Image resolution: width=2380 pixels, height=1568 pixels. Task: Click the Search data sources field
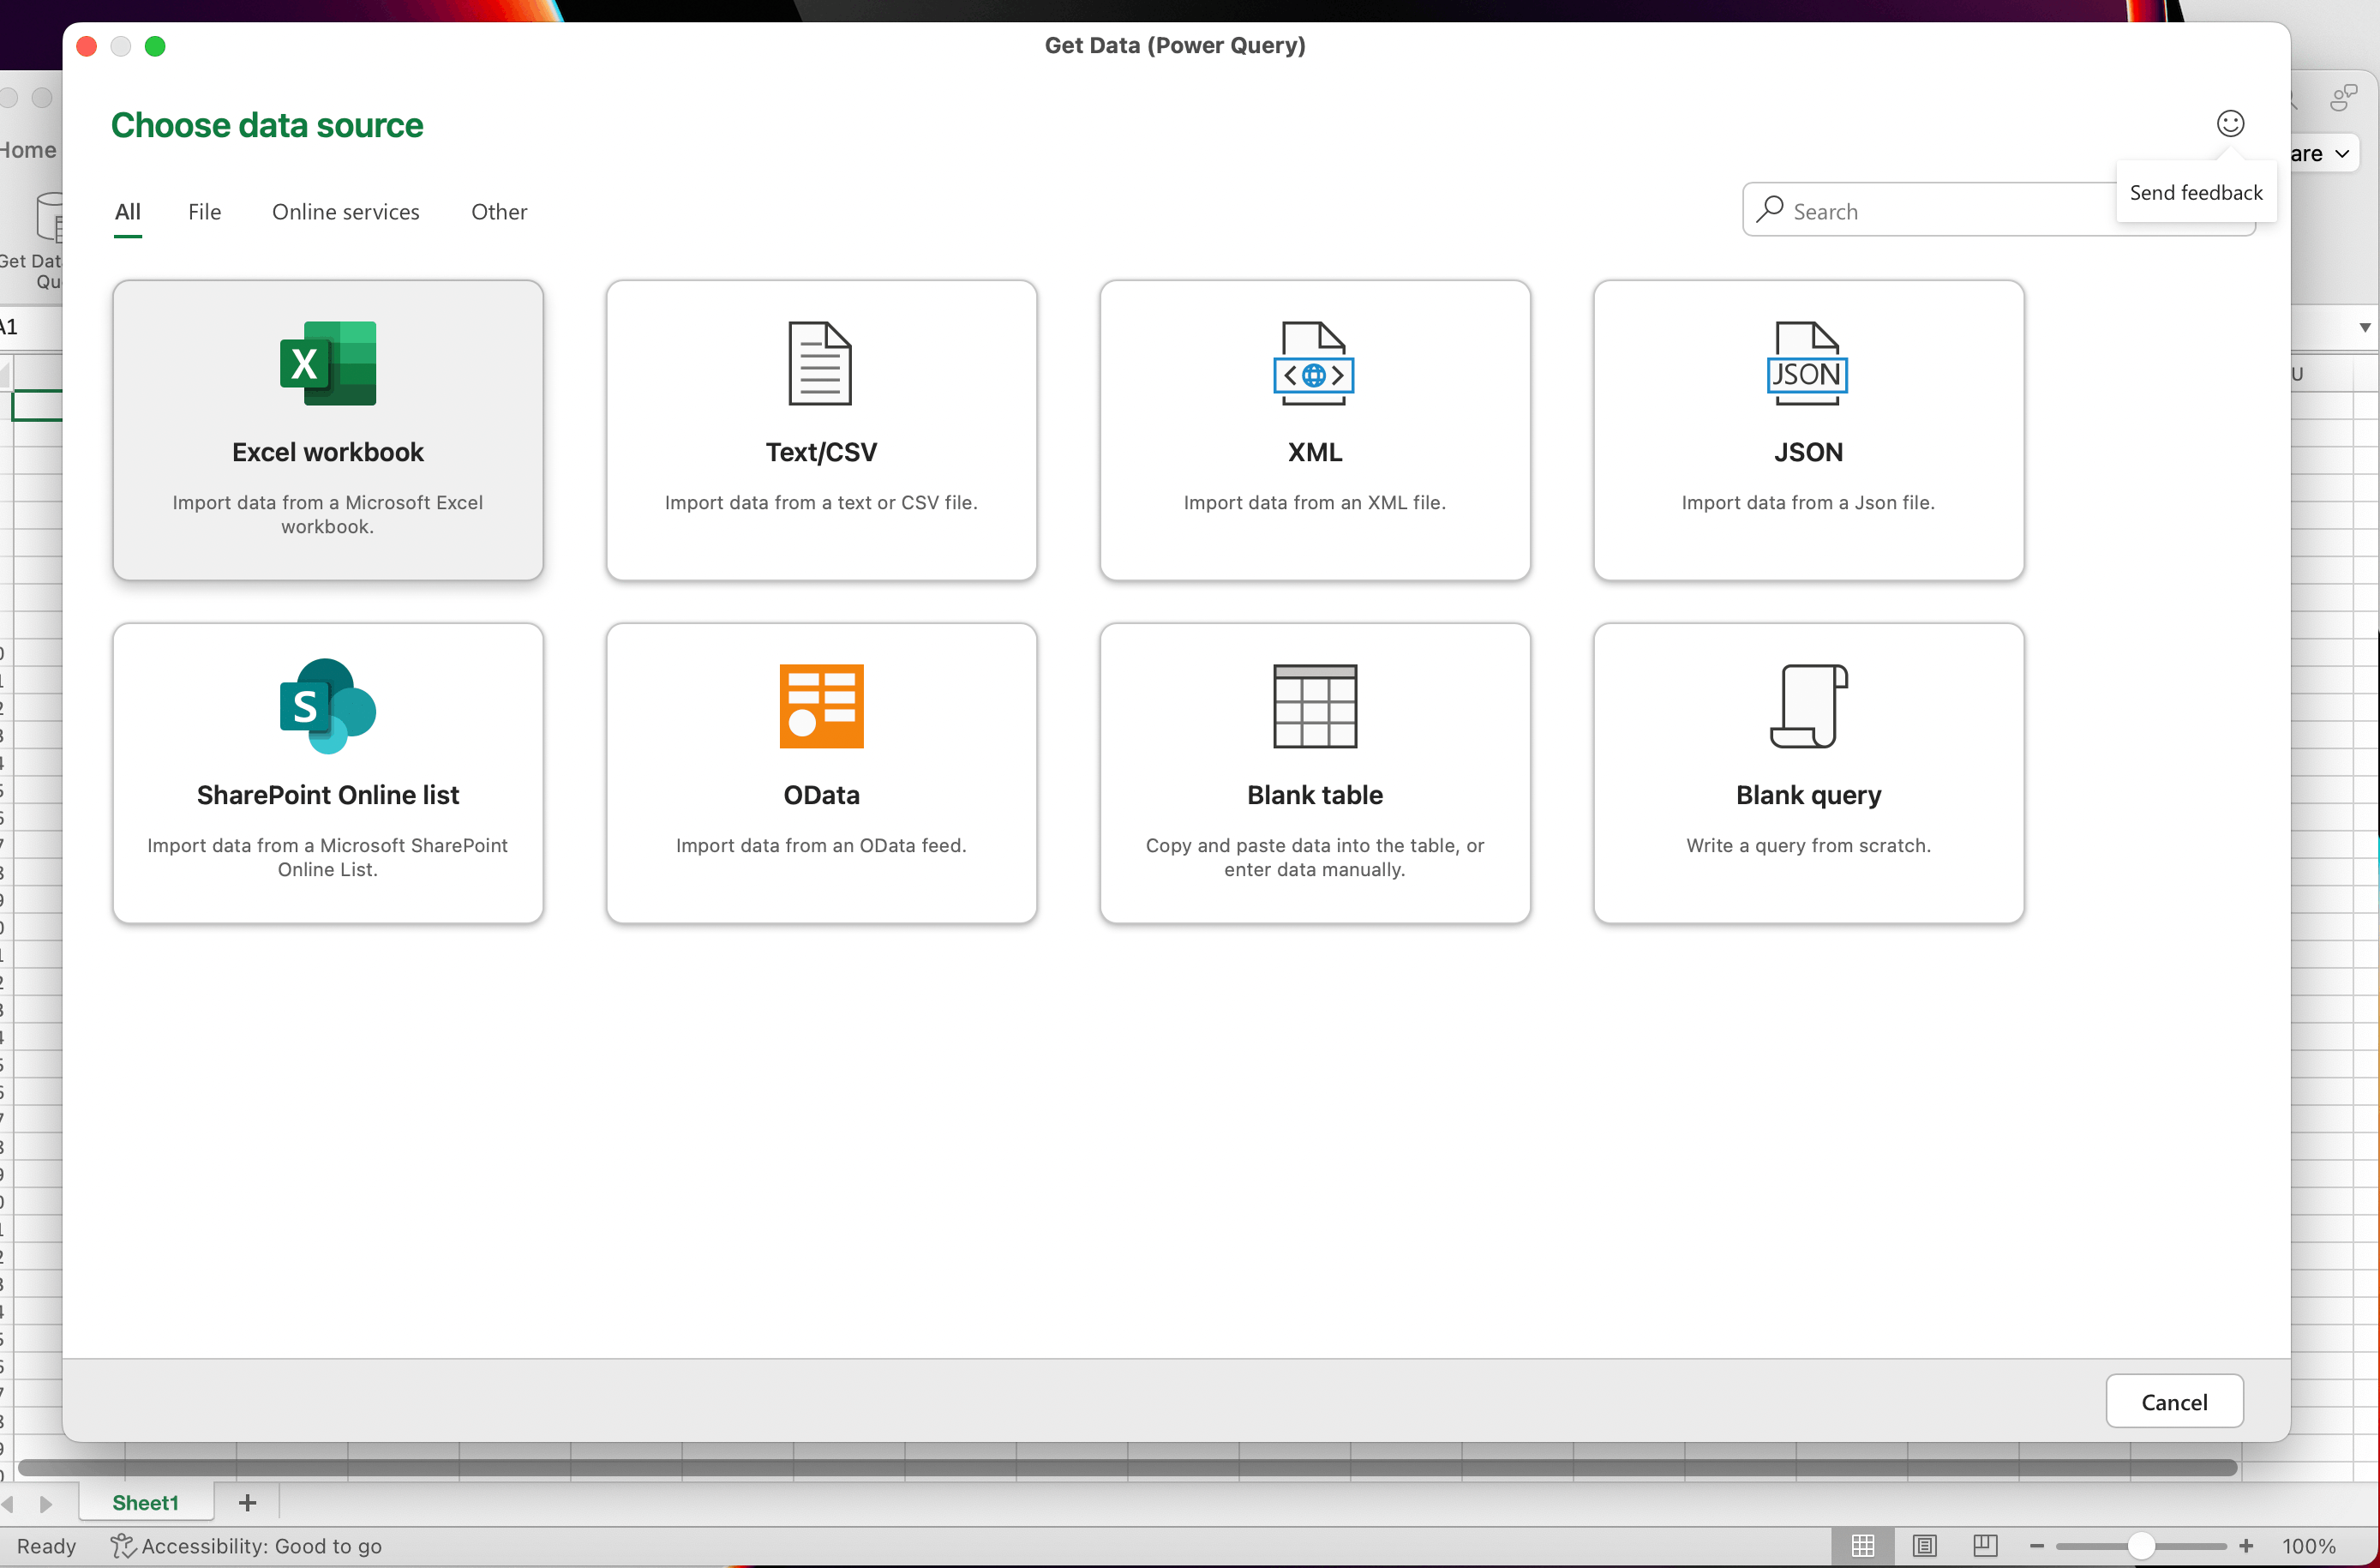(1940, 211)
